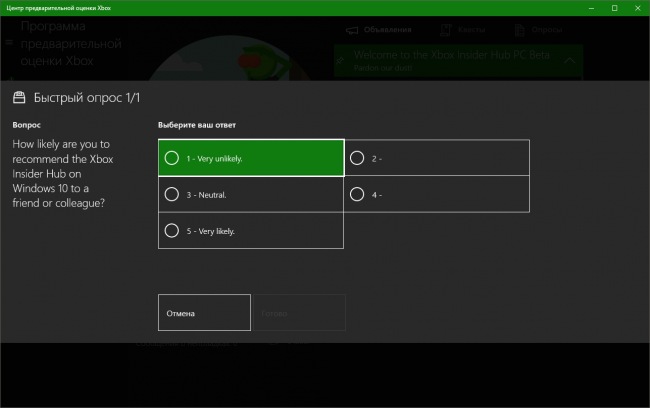The image size is (650, 408).
Task: Click the quick survey clipboard icon
Action: click(19, 97)
